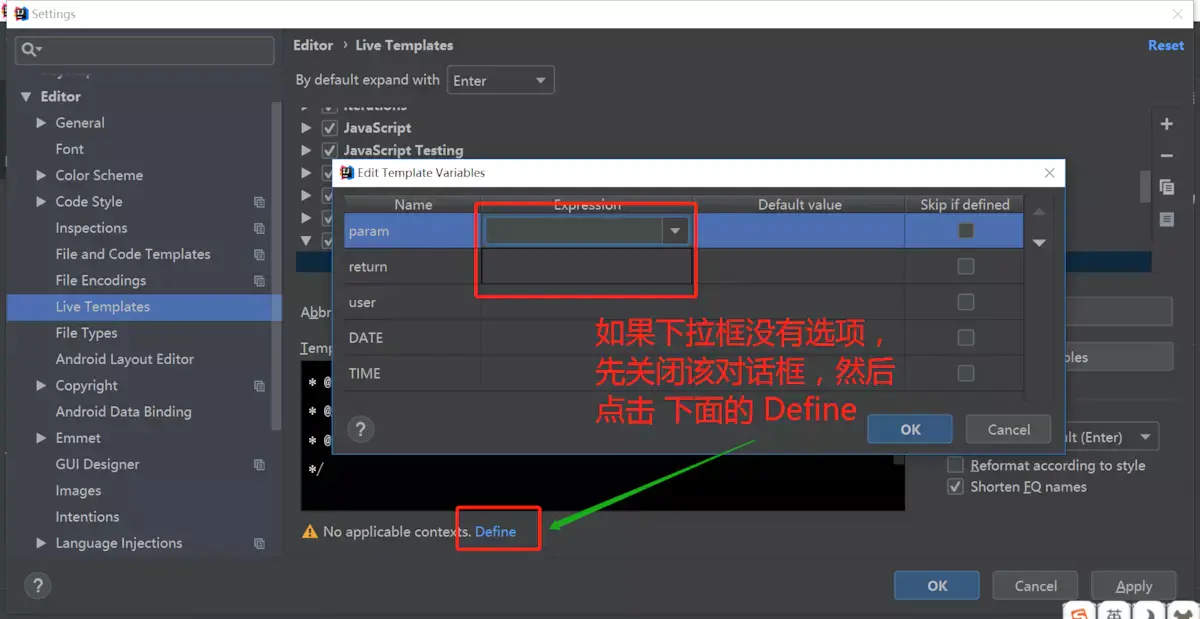Click the Define contexts link
The image size is (1200, 619).
click(495, 532)
